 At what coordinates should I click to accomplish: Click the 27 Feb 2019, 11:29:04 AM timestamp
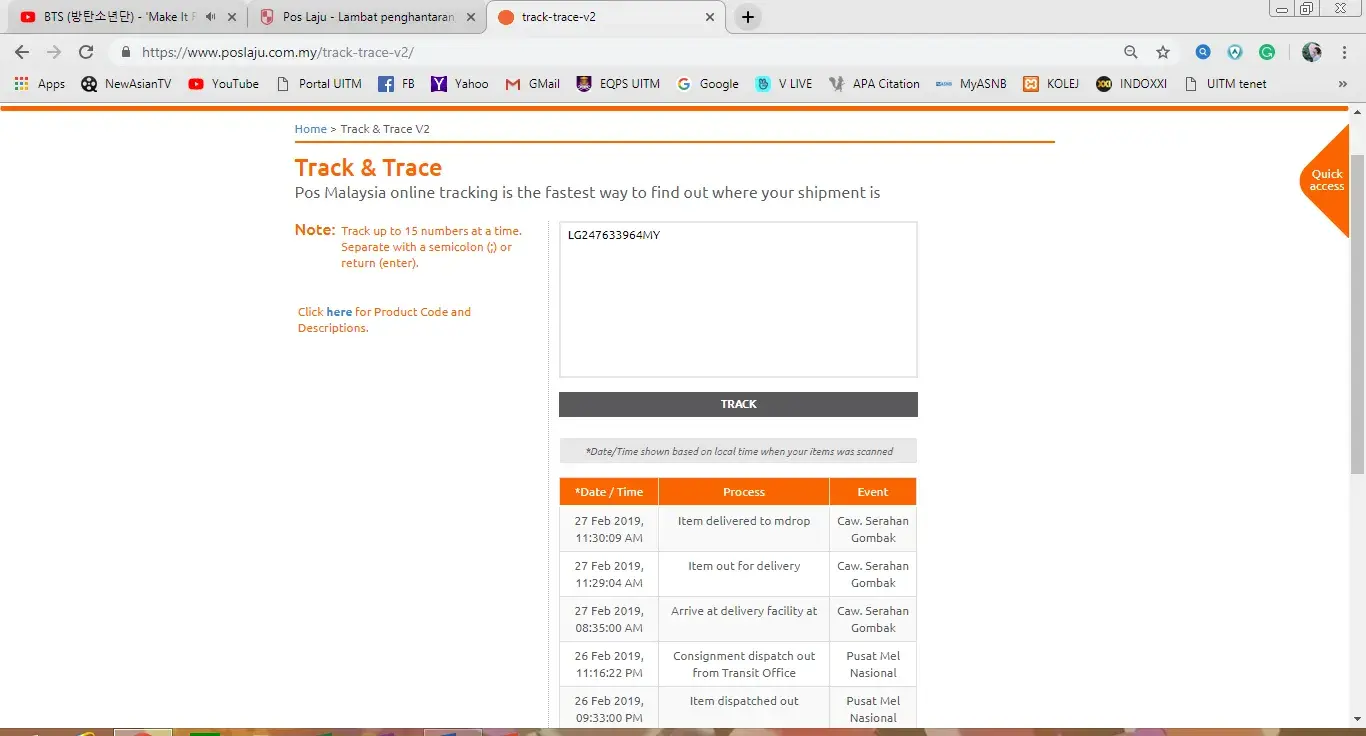(609, 574)
